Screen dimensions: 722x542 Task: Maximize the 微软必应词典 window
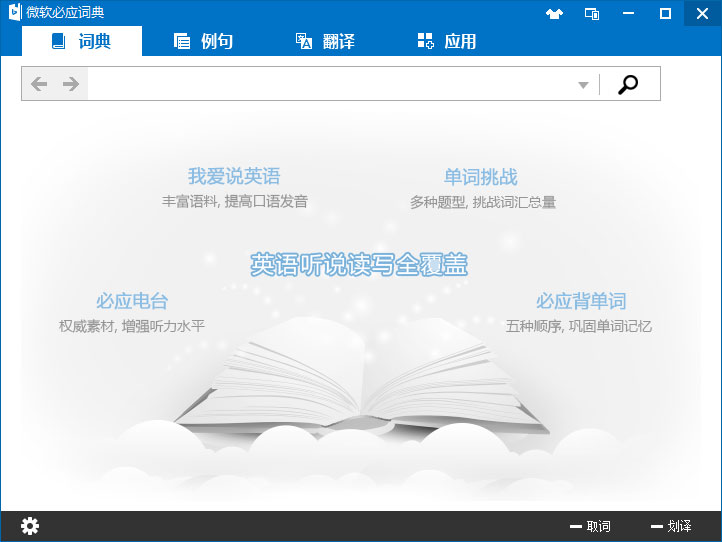[665, 13]
